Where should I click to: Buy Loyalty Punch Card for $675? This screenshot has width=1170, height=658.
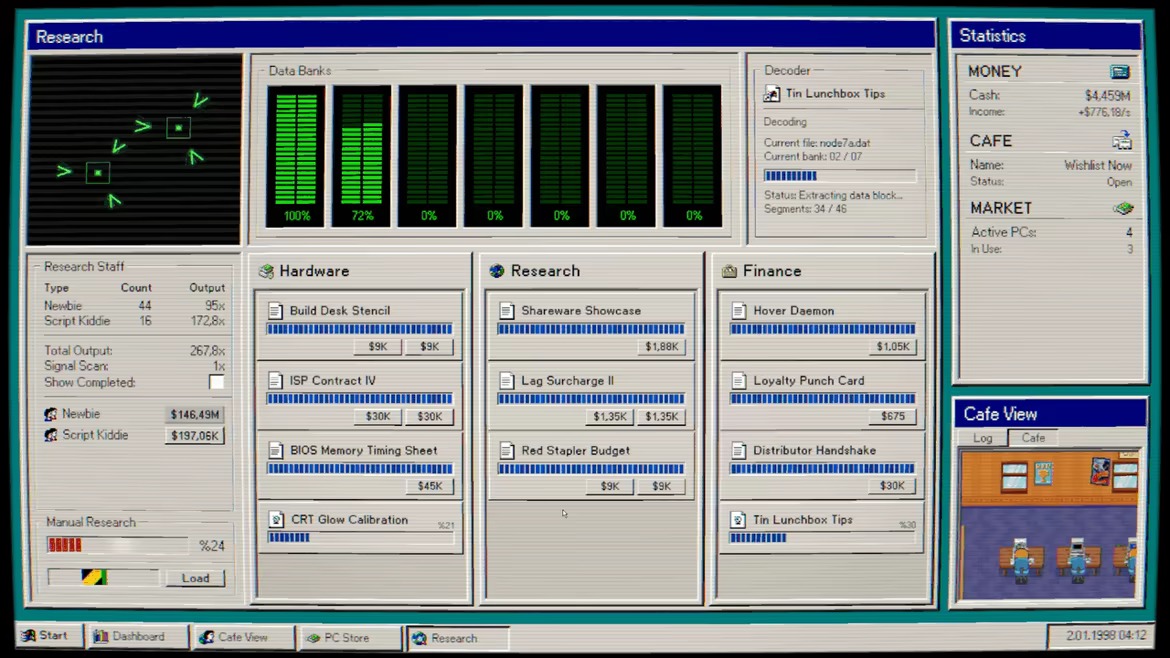coord(892,416)
